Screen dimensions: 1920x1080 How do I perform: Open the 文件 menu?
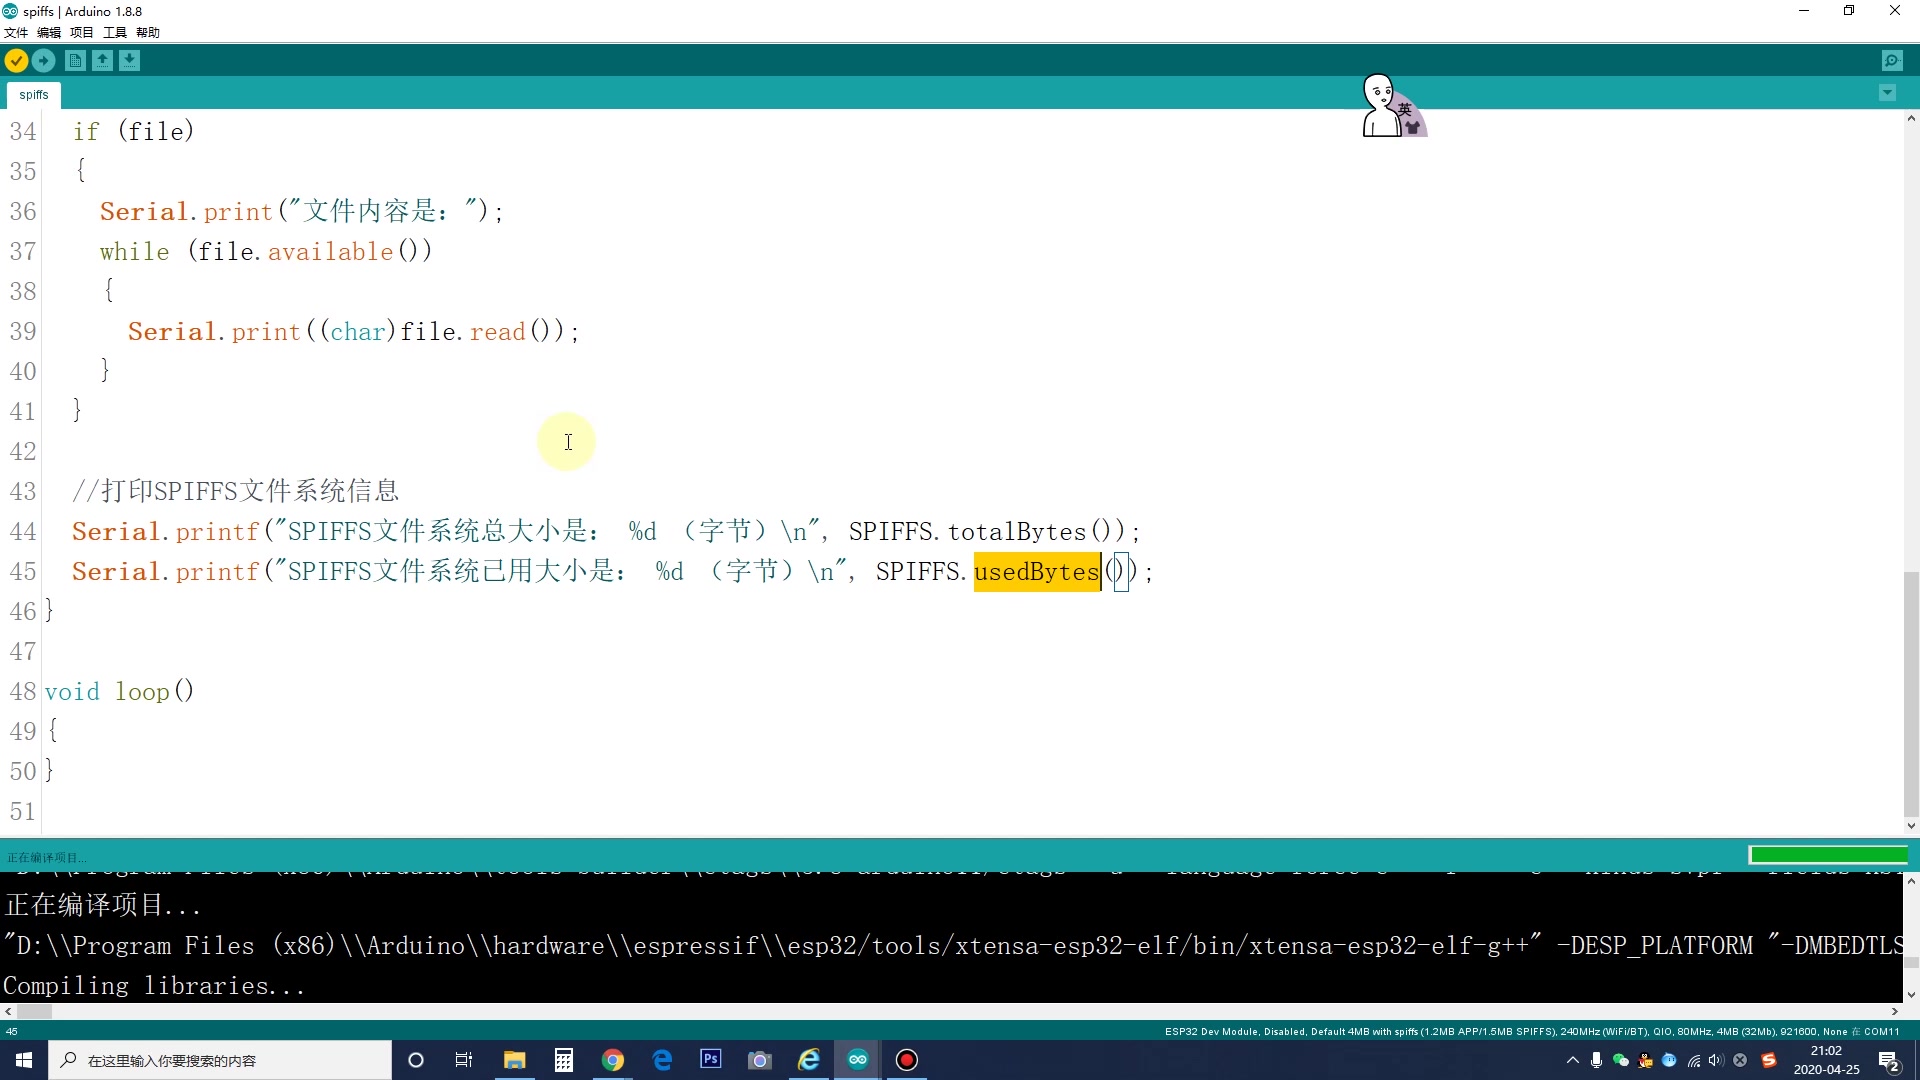(16, 32)
